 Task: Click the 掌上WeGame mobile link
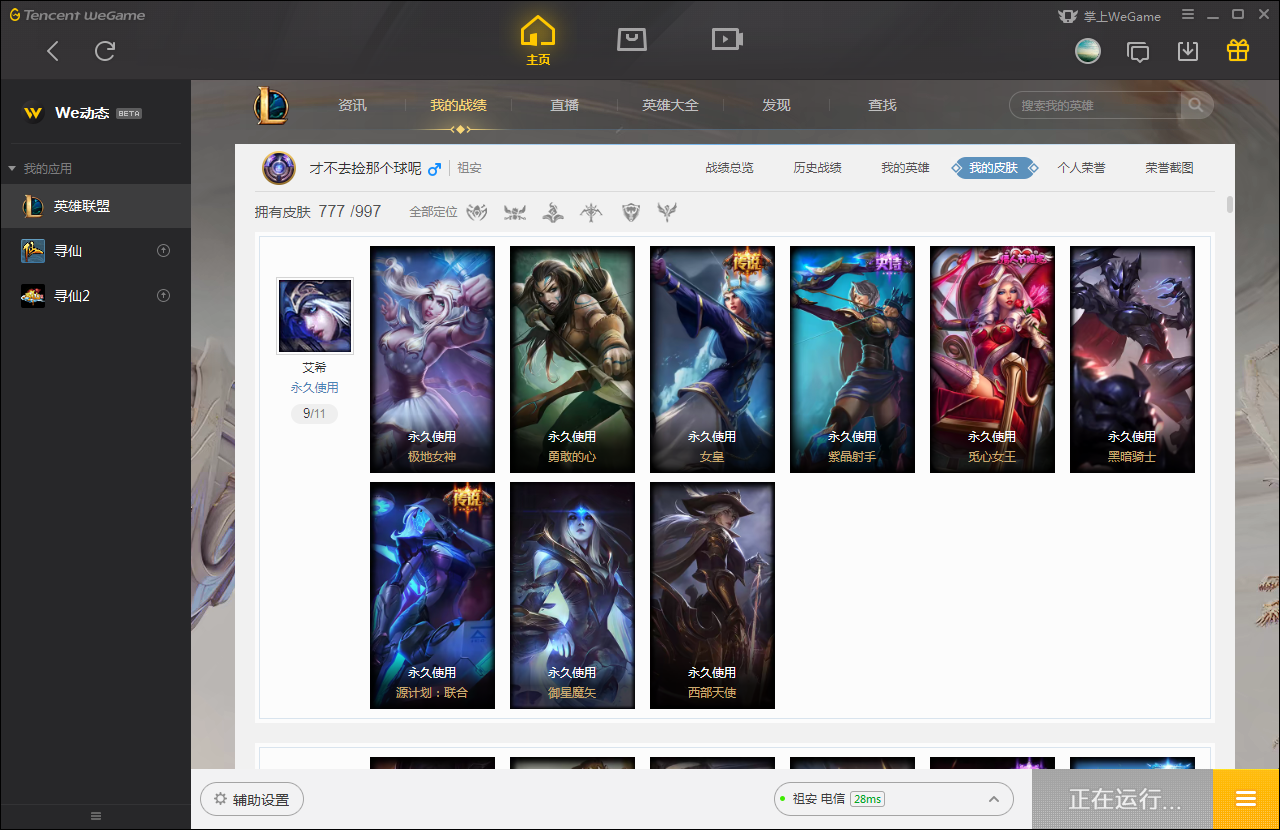[1109, 16]
